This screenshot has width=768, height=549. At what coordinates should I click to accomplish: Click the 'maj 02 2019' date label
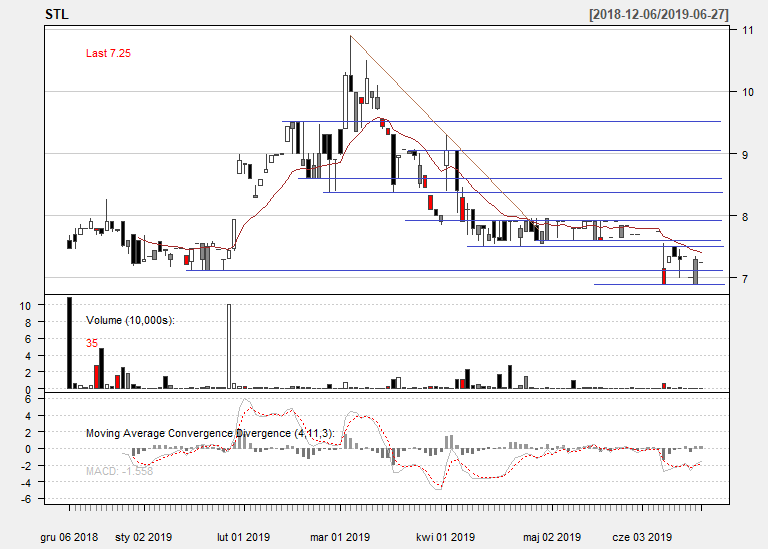(552, 537)
